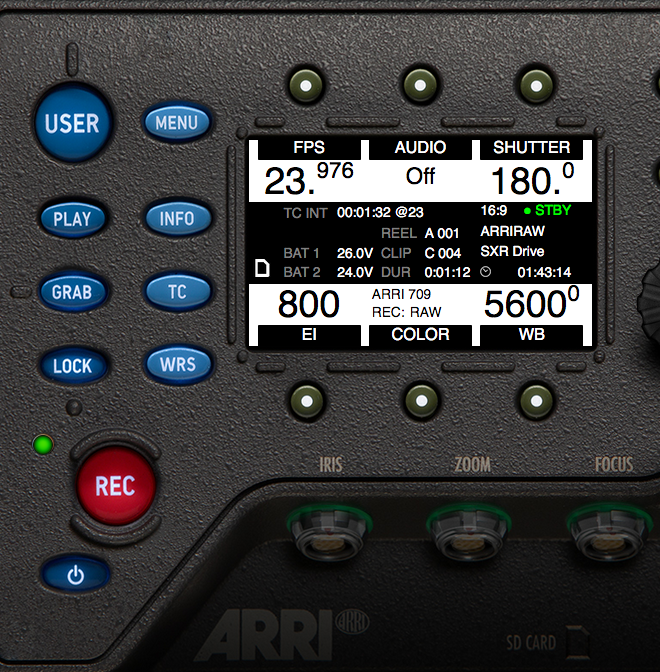Click the FOCUS connector port
660x672 pixels.
pyautogui.click(x=609, y=533)
